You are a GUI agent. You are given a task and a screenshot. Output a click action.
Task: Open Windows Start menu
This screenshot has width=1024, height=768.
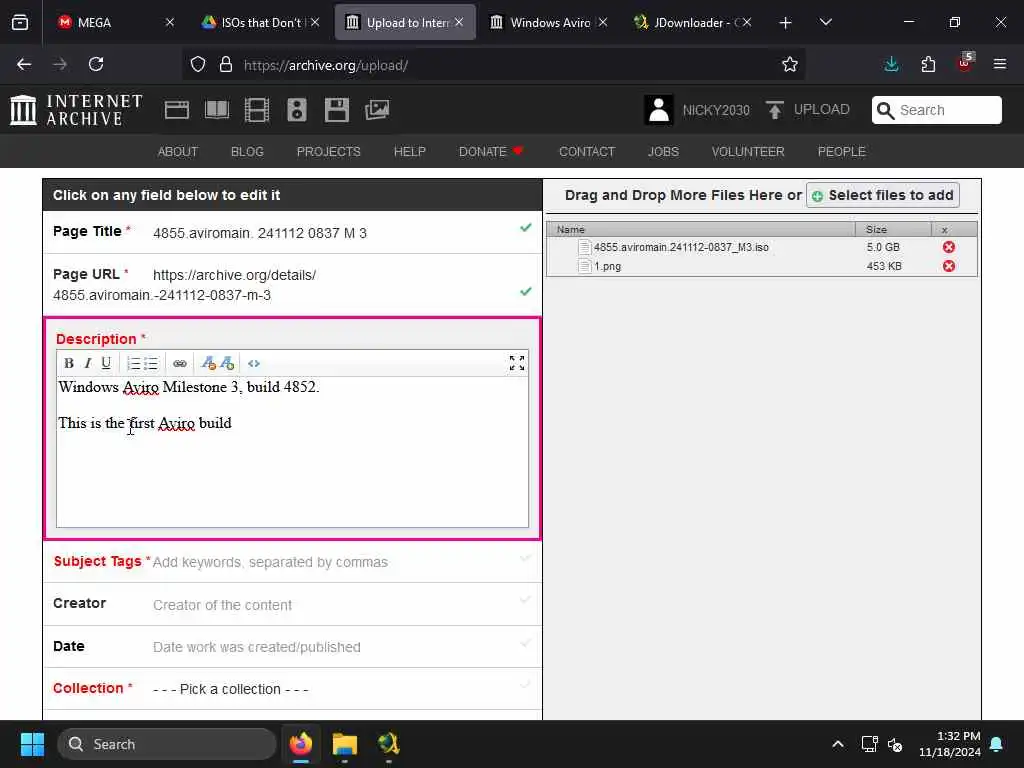[32, 744]
